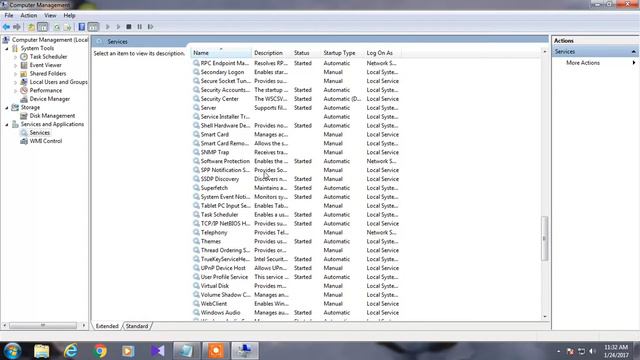
Task: Click the Back arrow toolbar icon
Action: [x=6, y=27]
